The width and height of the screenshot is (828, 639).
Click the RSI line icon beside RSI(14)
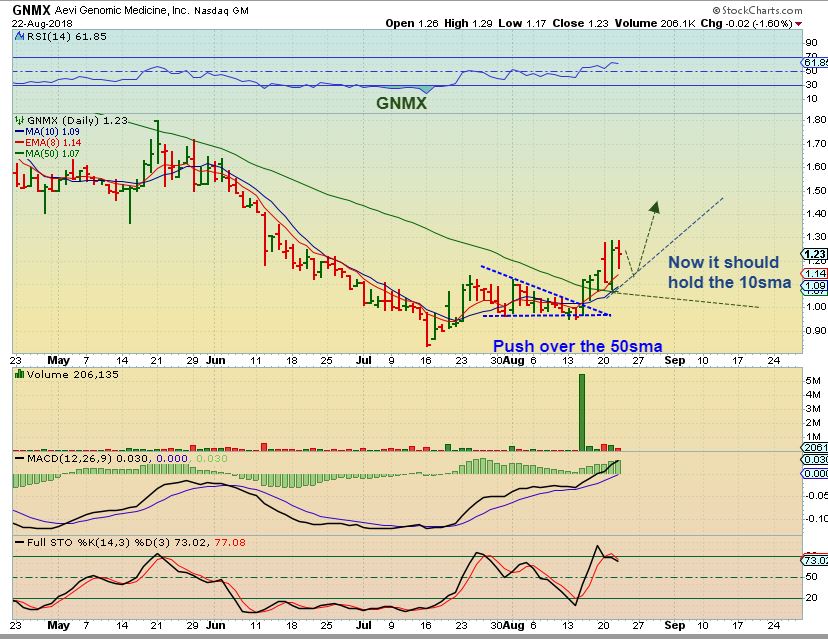click(20, 36)
